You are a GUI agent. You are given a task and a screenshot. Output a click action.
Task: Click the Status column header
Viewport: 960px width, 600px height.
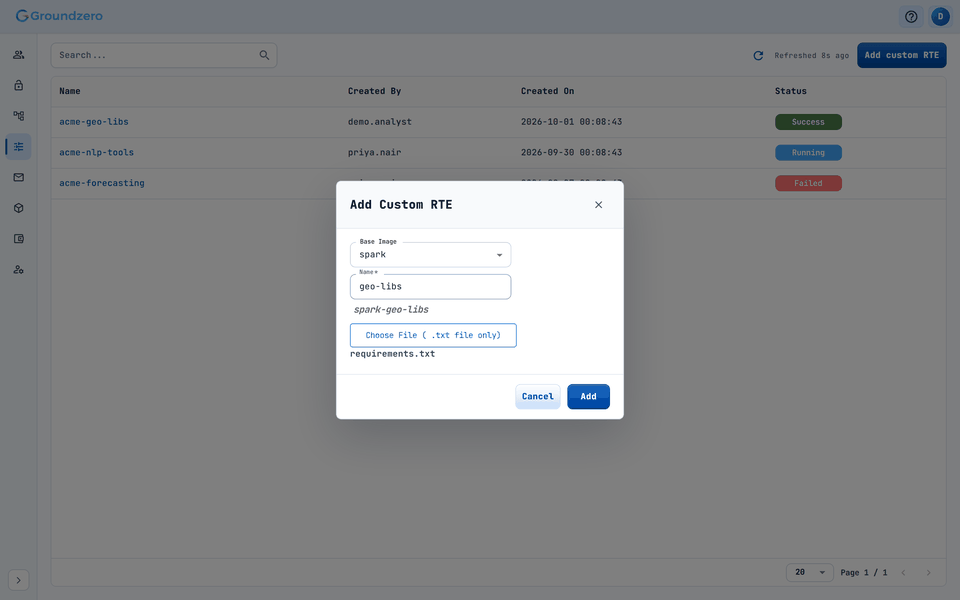coord(790,91)
